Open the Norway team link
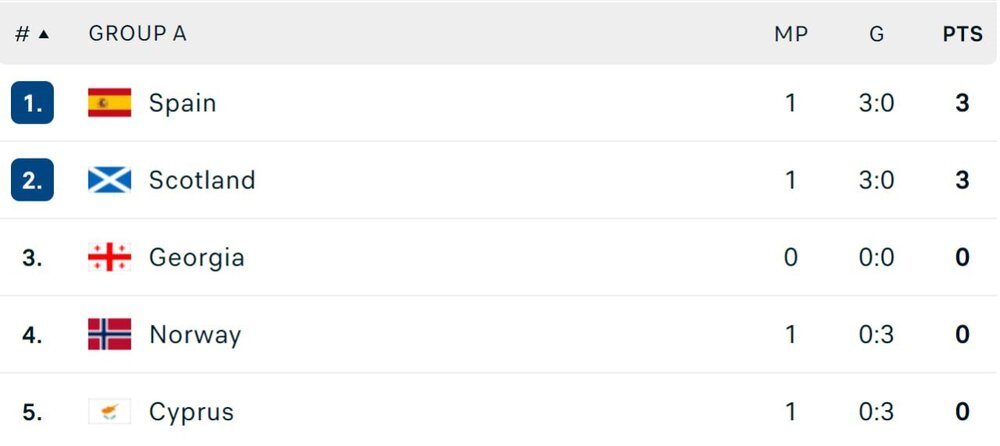Viewport: 1000px width, 446px height. (195, 334)
